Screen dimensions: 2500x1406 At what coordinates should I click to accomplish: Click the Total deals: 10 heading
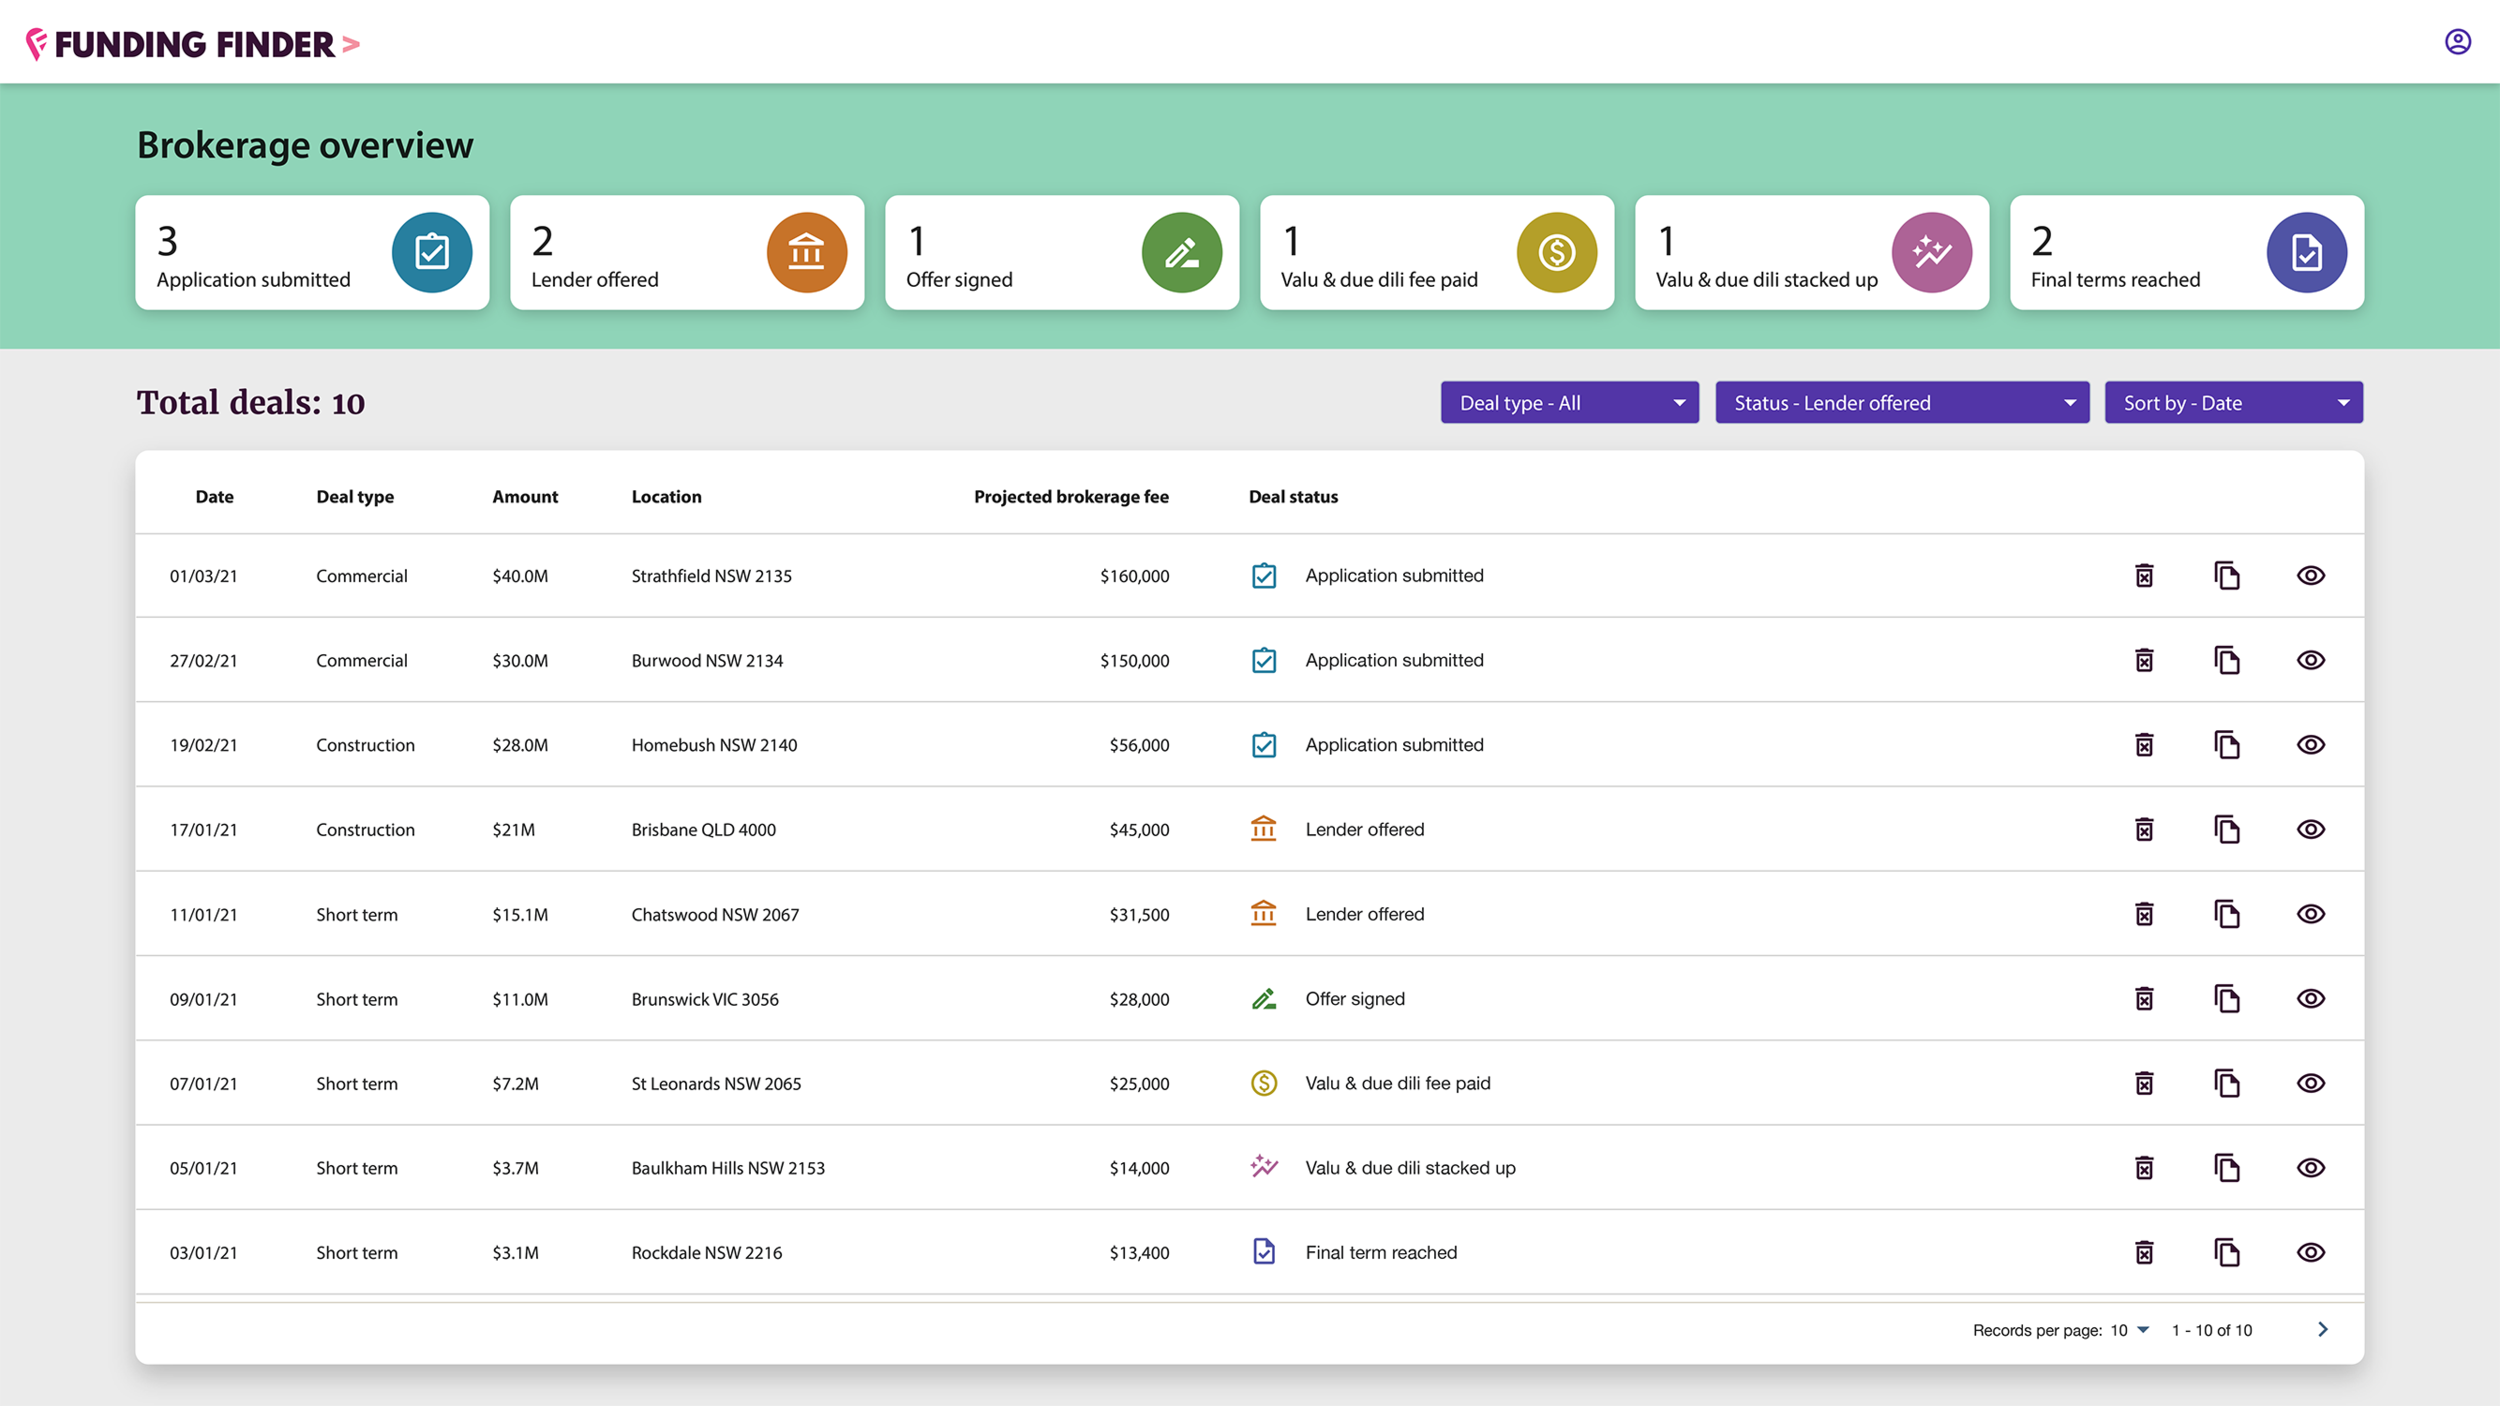tap(251, 403)
